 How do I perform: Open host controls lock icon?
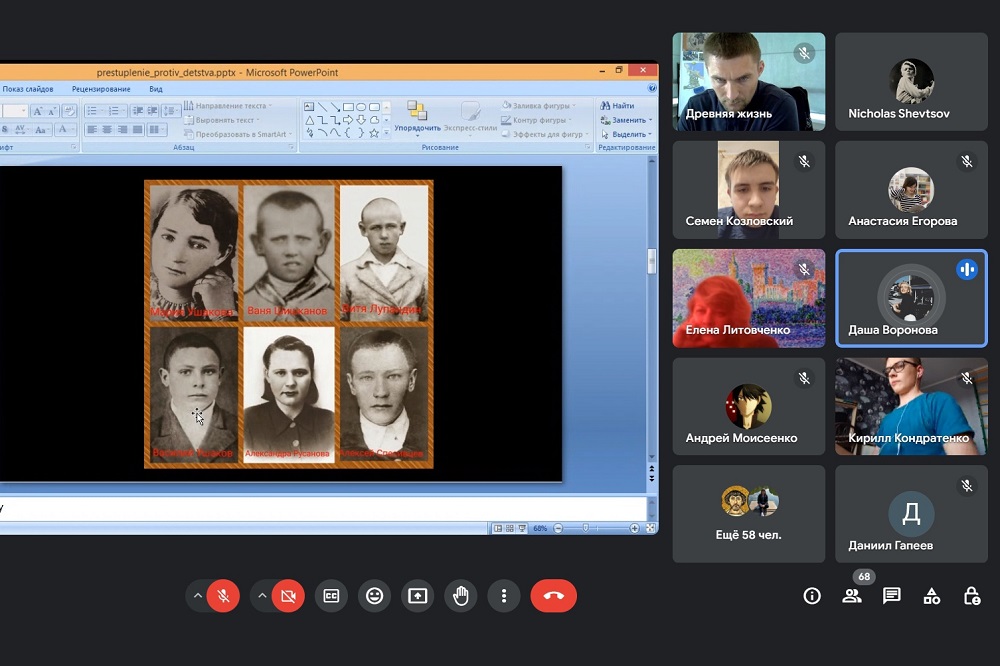pyautogui.click(x=971, y=596)
